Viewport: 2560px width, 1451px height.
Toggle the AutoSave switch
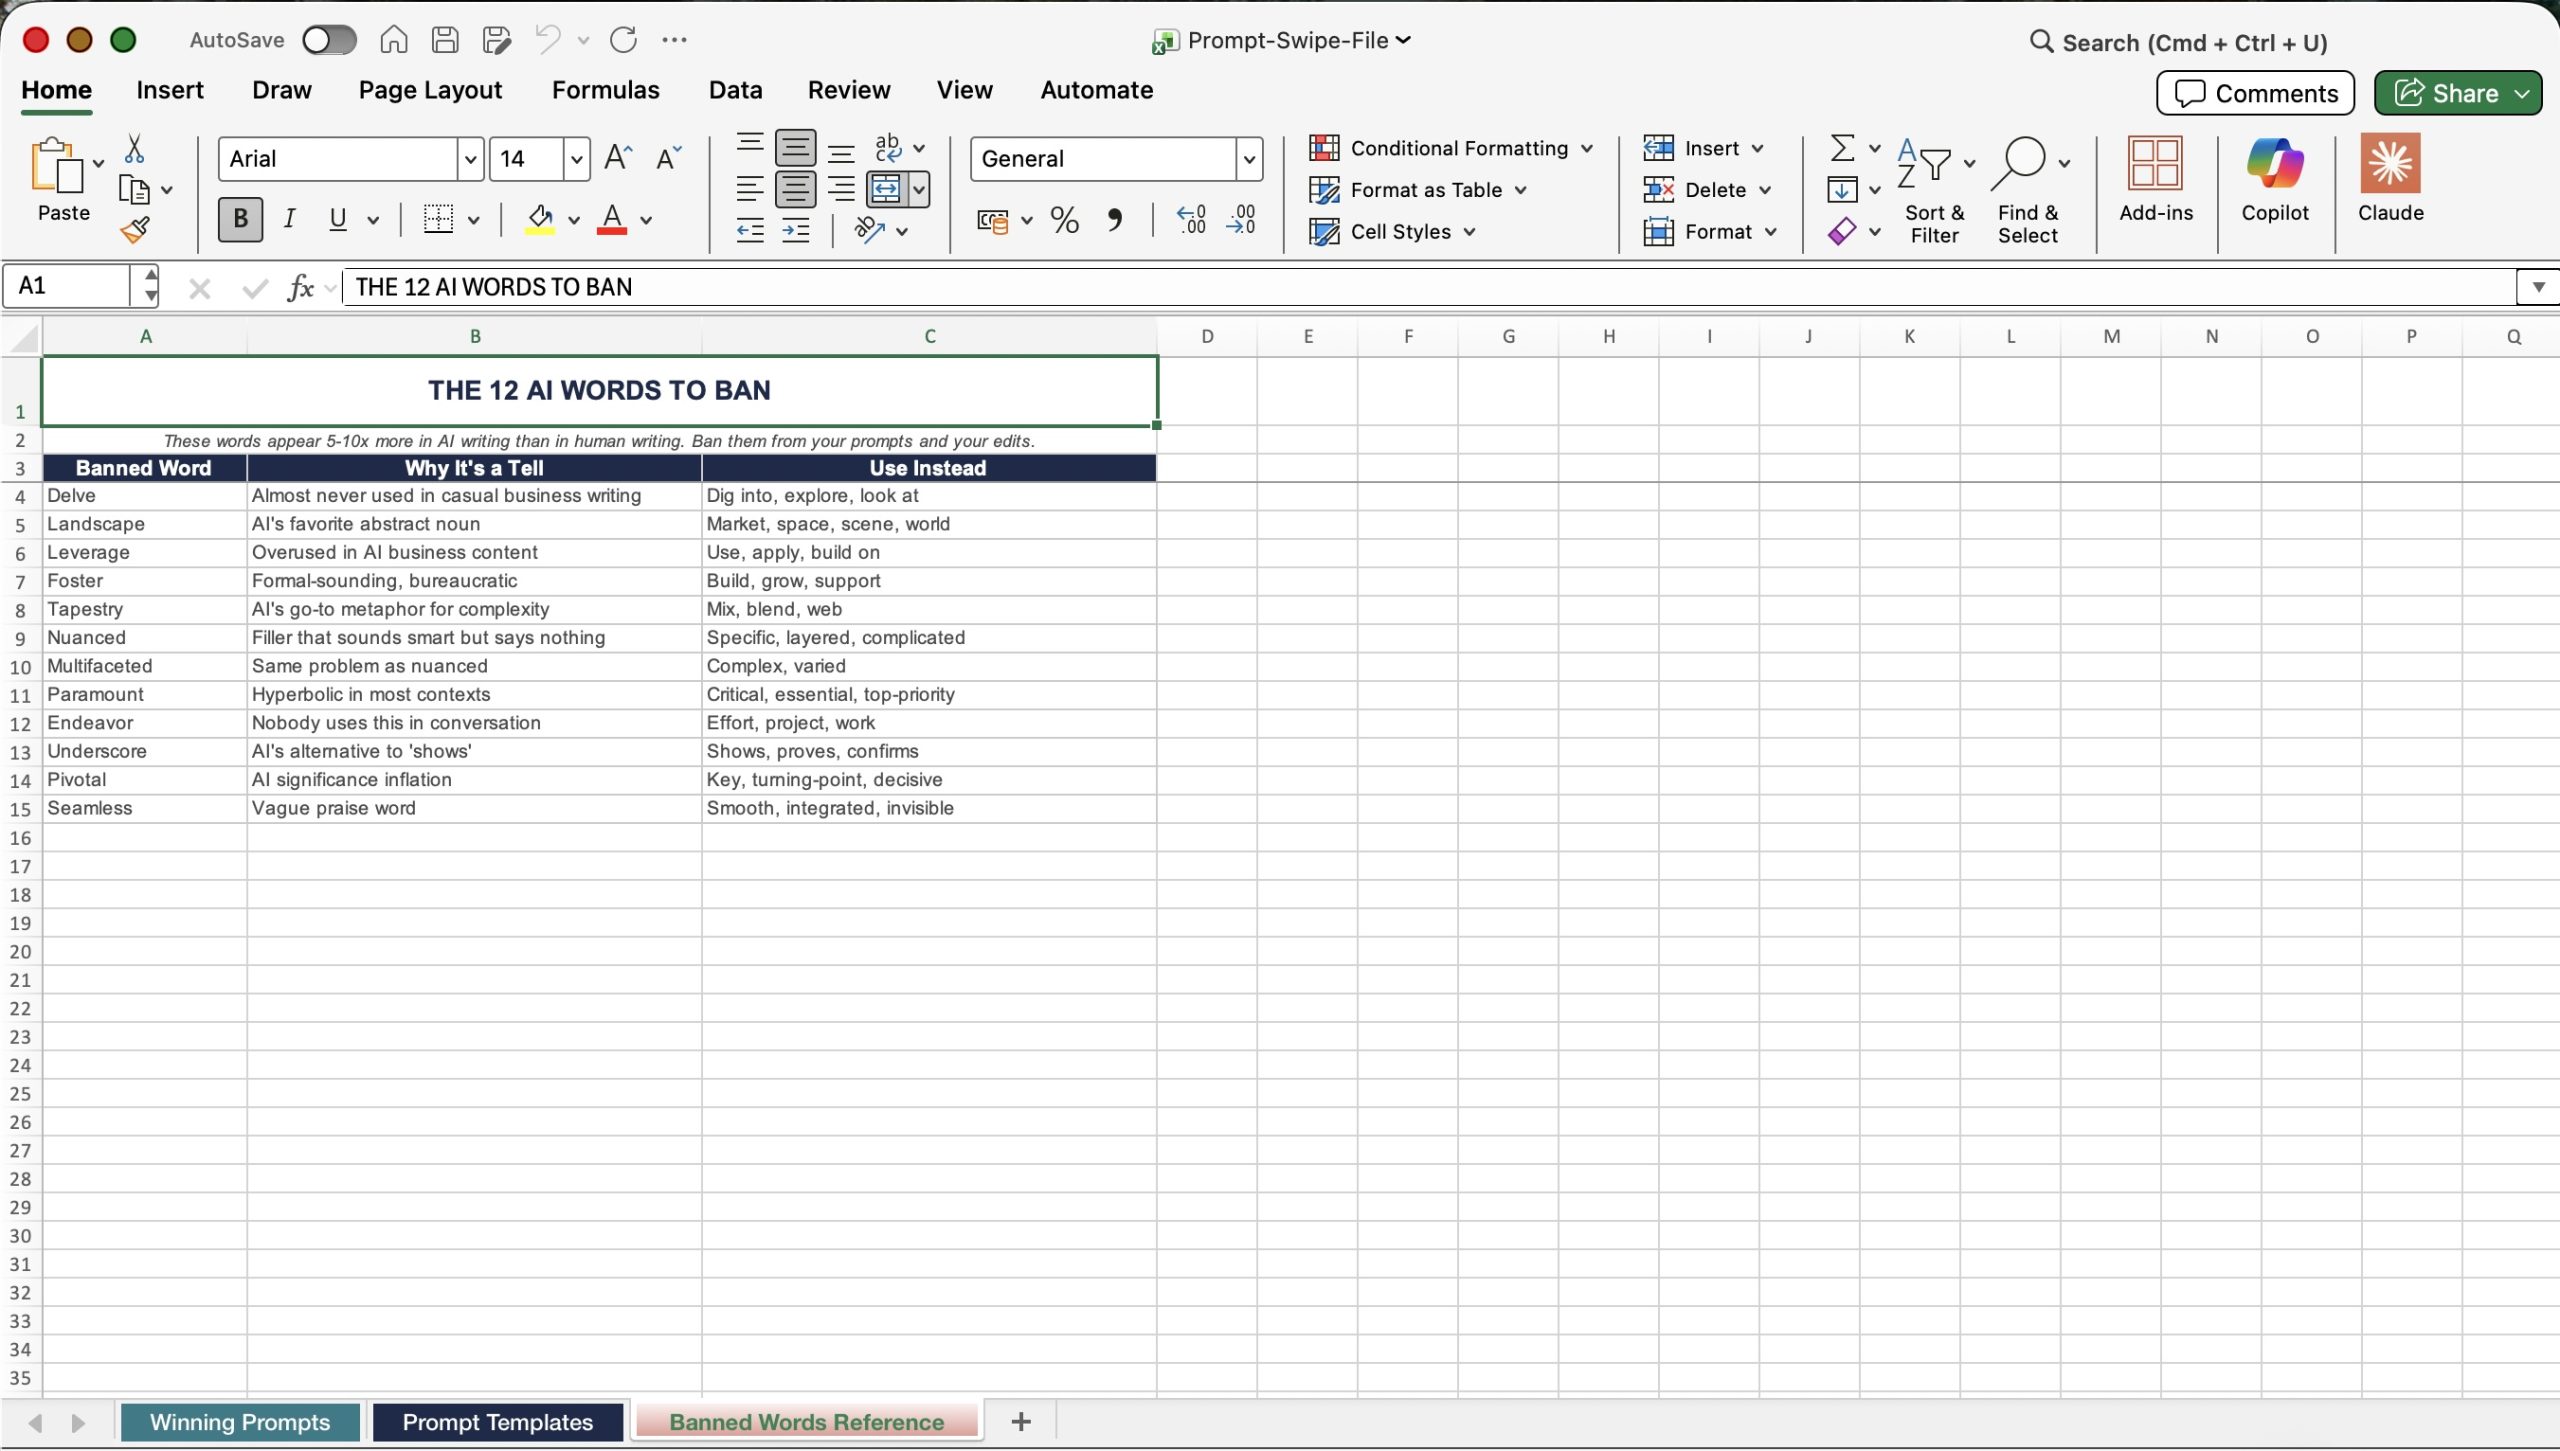click(x=329, y=40)
